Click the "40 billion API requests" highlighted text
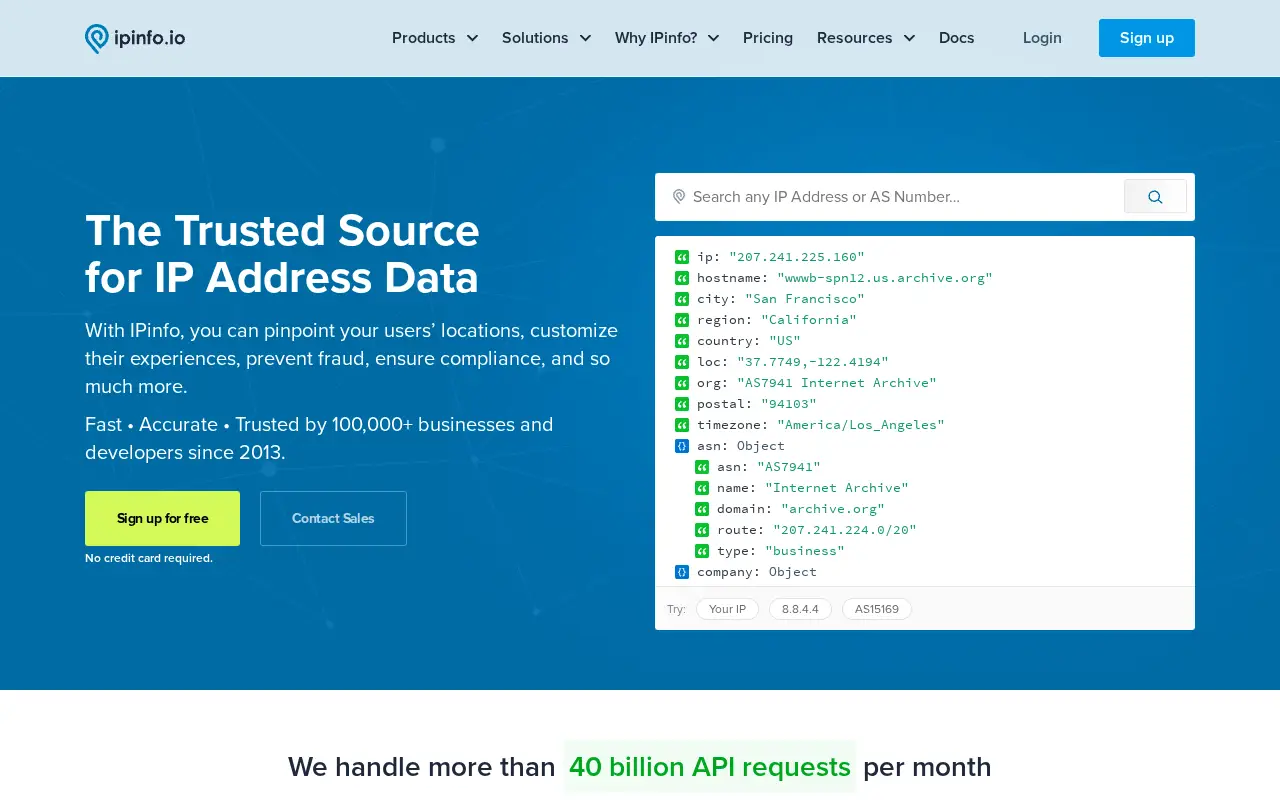1280x800 pixels. (x=710, y=767)
